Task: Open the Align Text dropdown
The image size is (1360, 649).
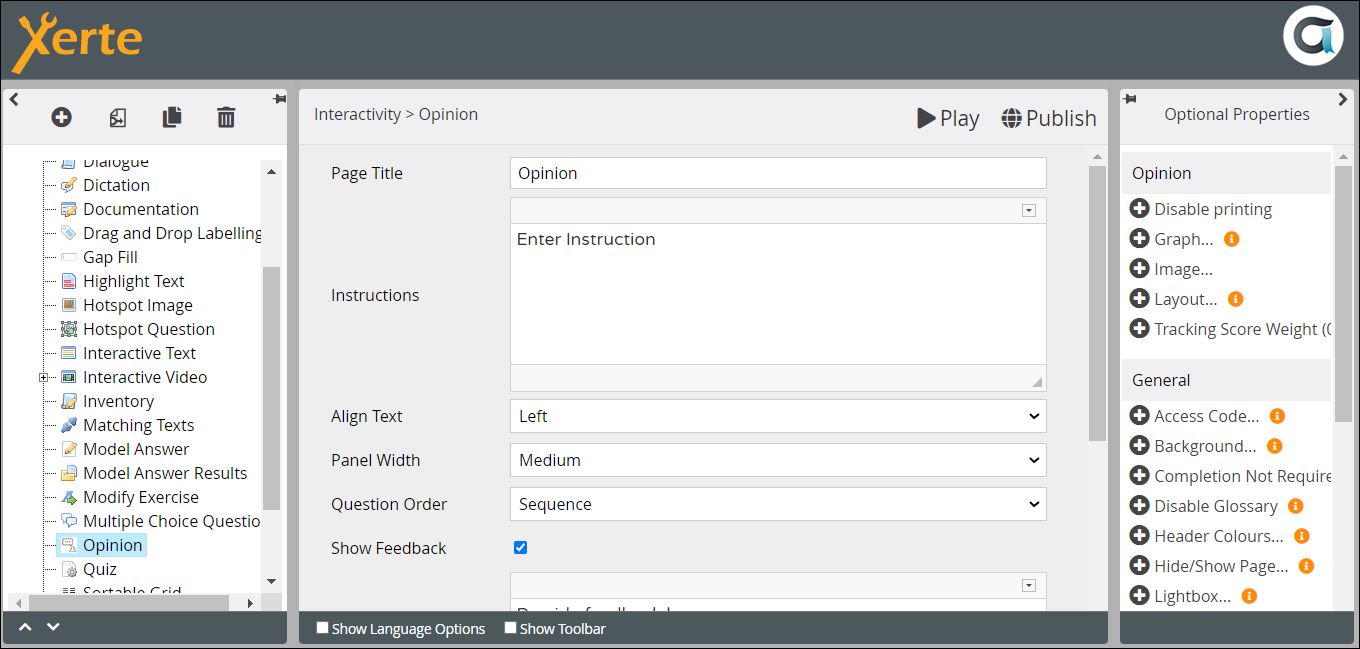Action: pos(777,416)
